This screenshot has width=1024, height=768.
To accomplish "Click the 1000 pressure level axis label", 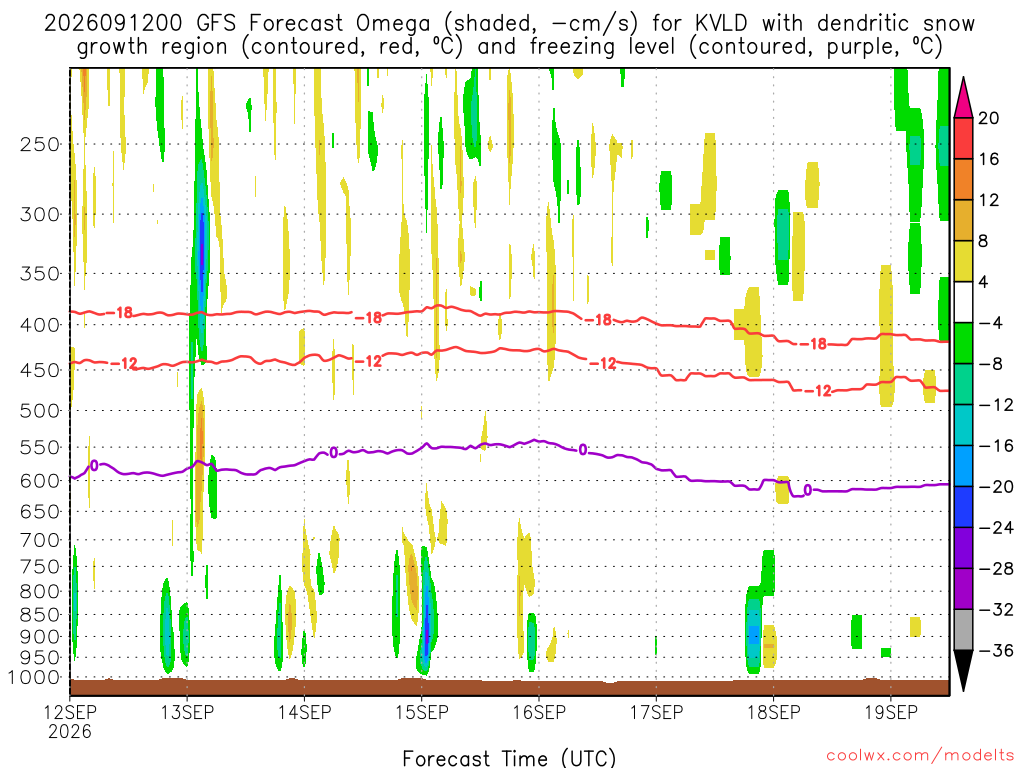I will (x=35, y=678).
